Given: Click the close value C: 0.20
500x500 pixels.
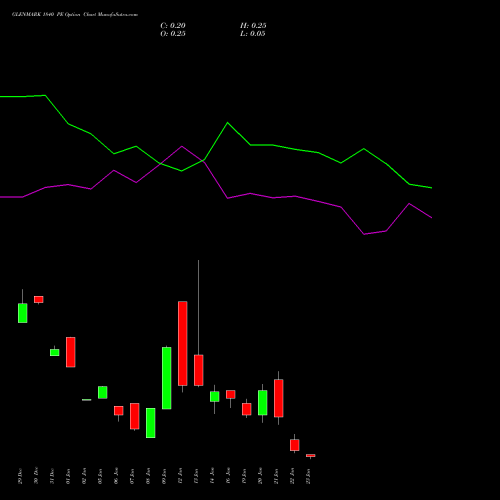Looking at the screenshot, I should [173, 26].
